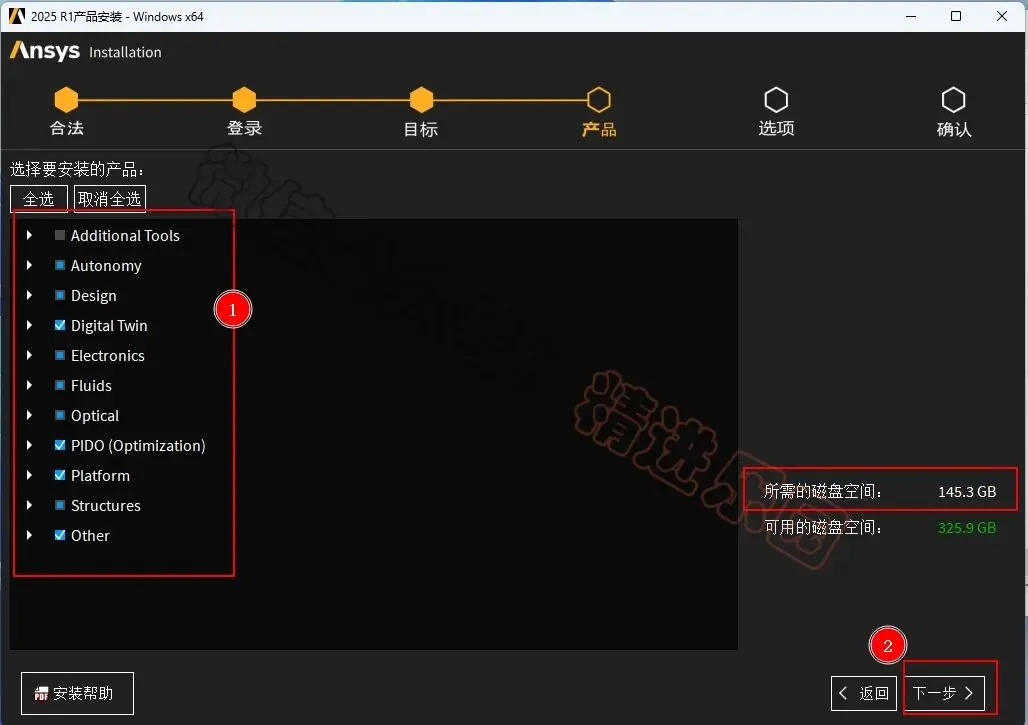
Task: Click the 所需的磁盘空间 label
Action: pos(823,492)
